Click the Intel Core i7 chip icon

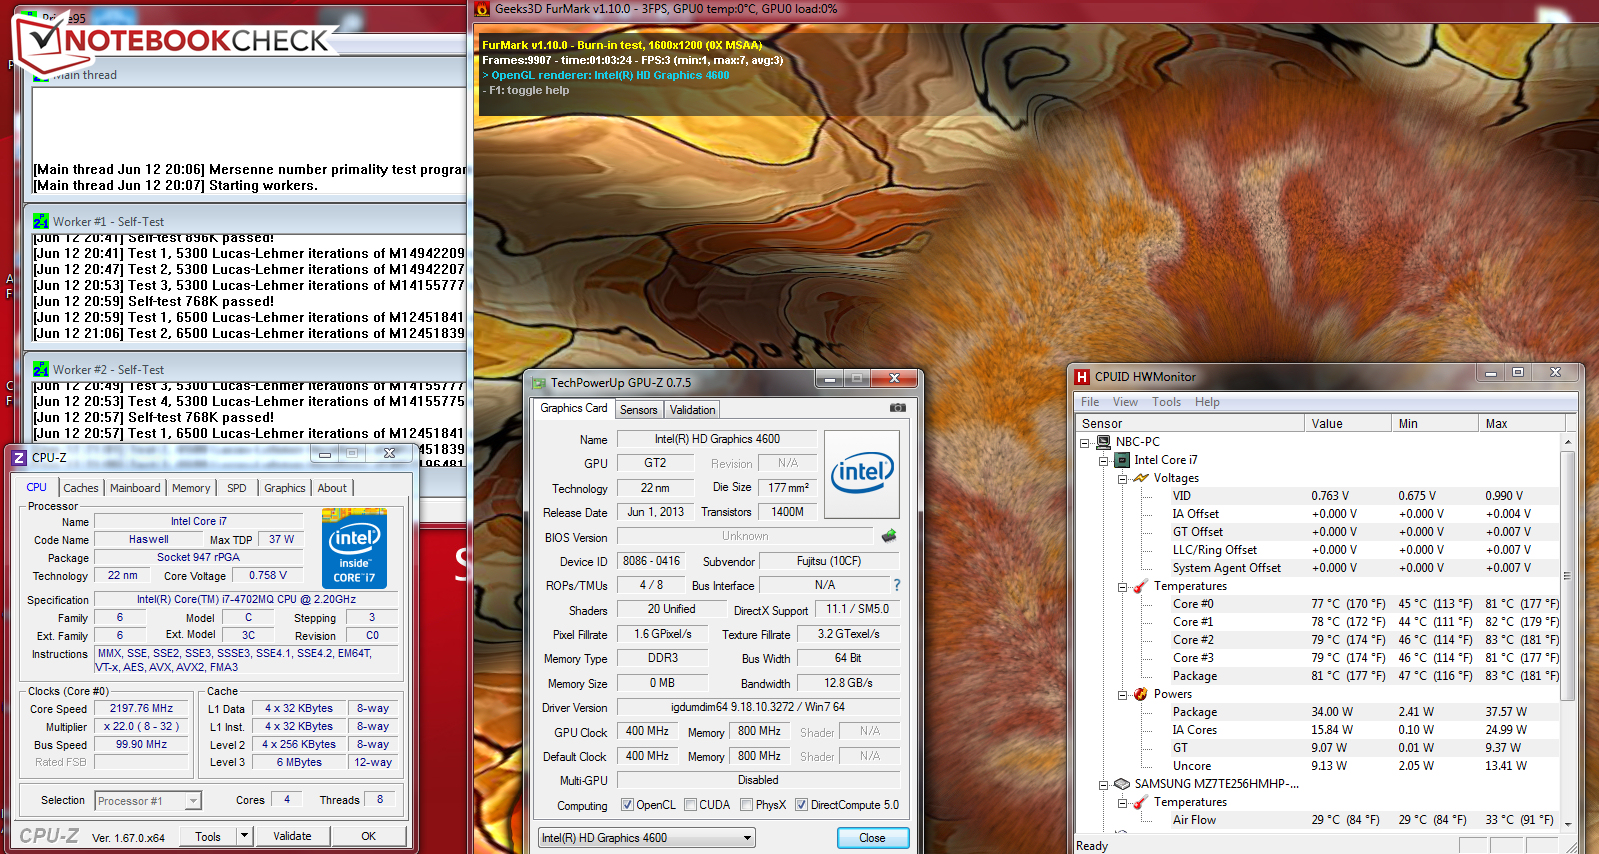click(1122, 460)
